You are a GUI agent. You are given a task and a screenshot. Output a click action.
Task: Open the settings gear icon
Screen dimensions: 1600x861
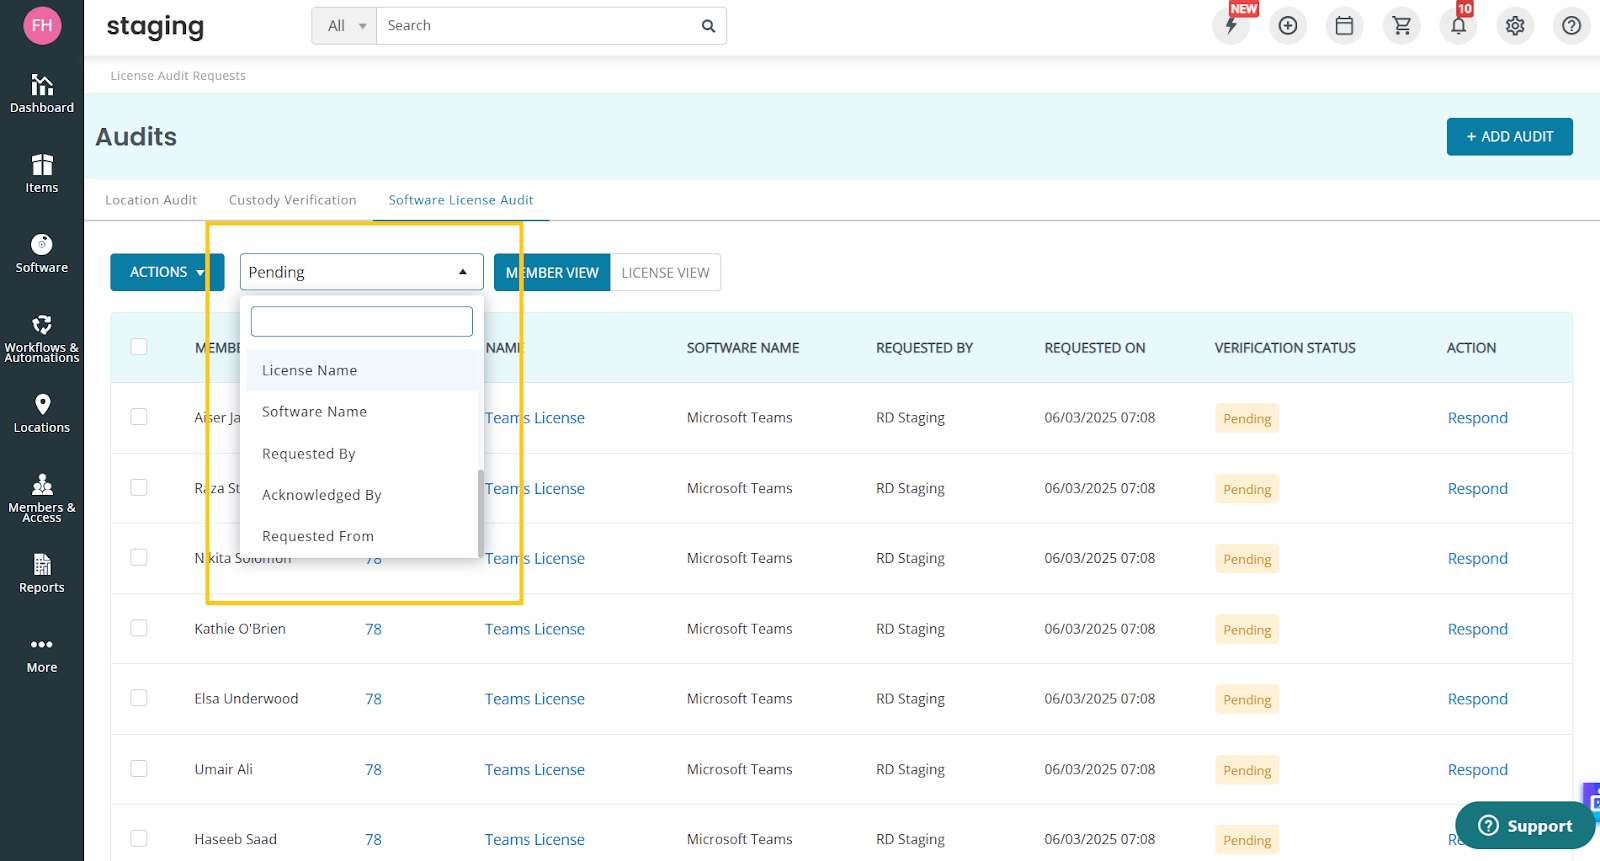(x=1516, y=26)
